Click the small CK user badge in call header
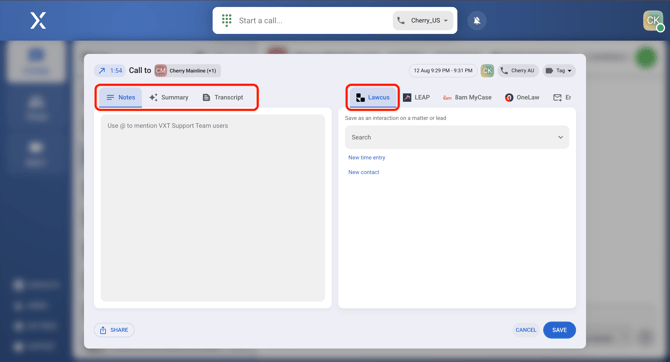Viewport: 670px width, 362px height. 487,71
